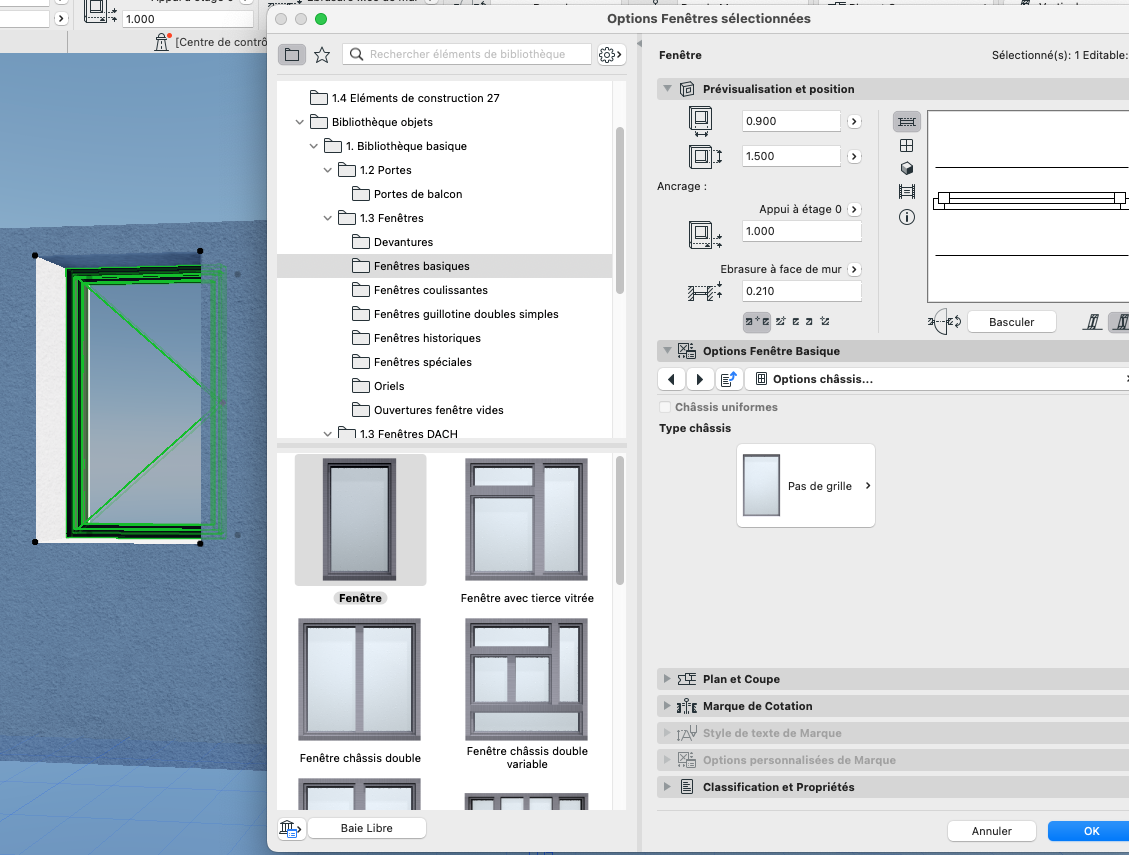The height and width of the screenshot is (855, 1129).
Task: Select elevation view preview icon
Action: pyautogui.click(x=907, y=146)
